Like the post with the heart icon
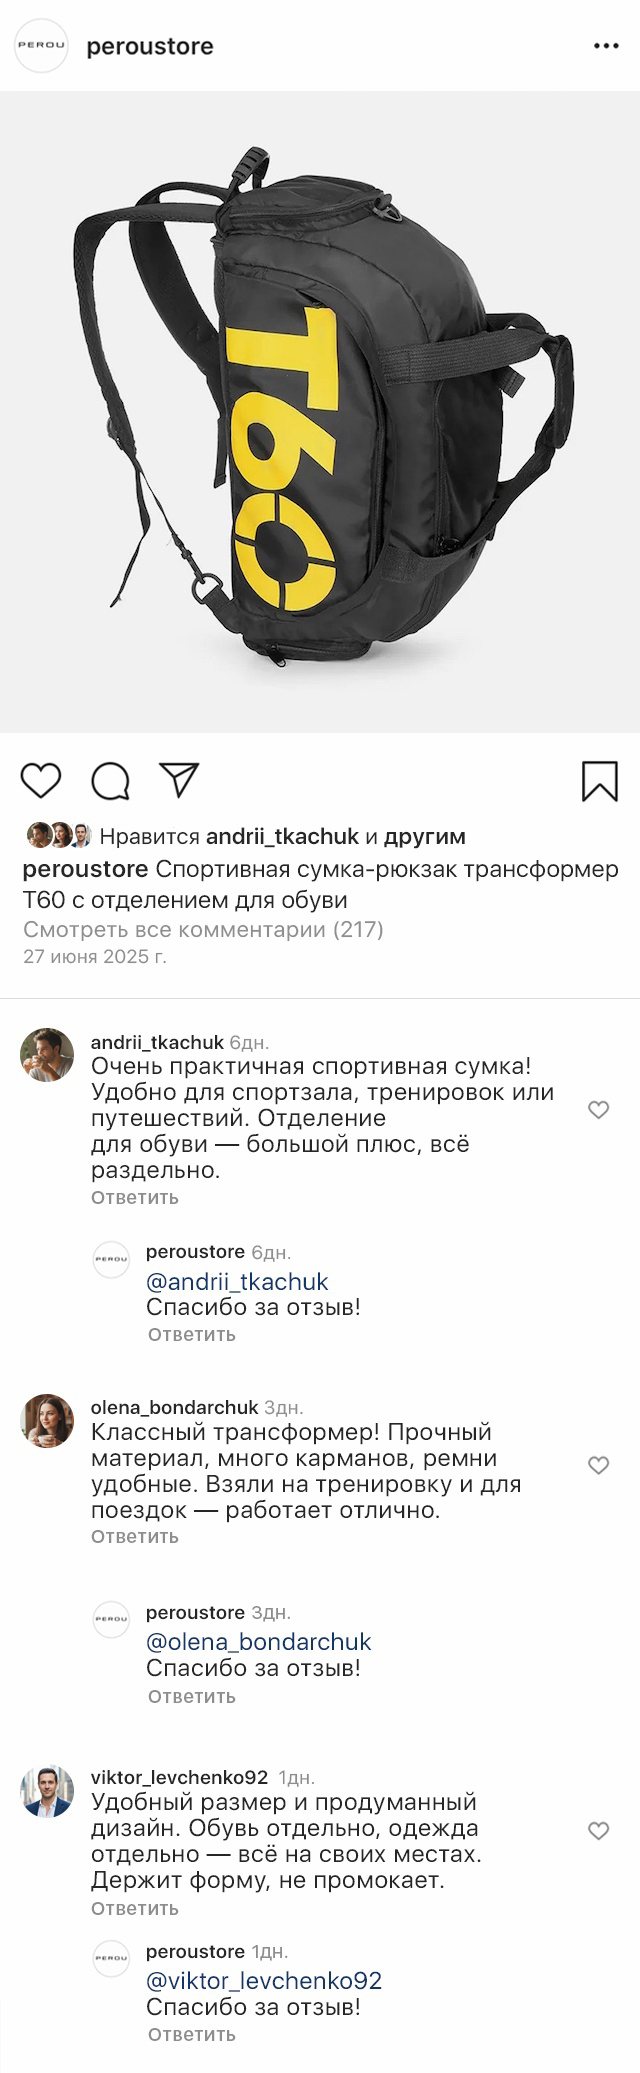The height and width of the screenshot is (2073, 640). [x=41, y=781]
